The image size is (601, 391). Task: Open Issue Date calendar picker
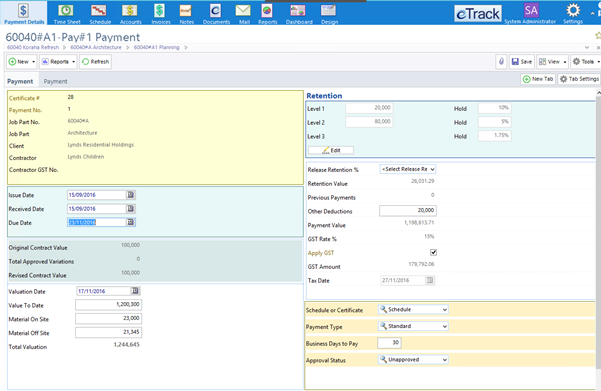(x=130, y=195)
